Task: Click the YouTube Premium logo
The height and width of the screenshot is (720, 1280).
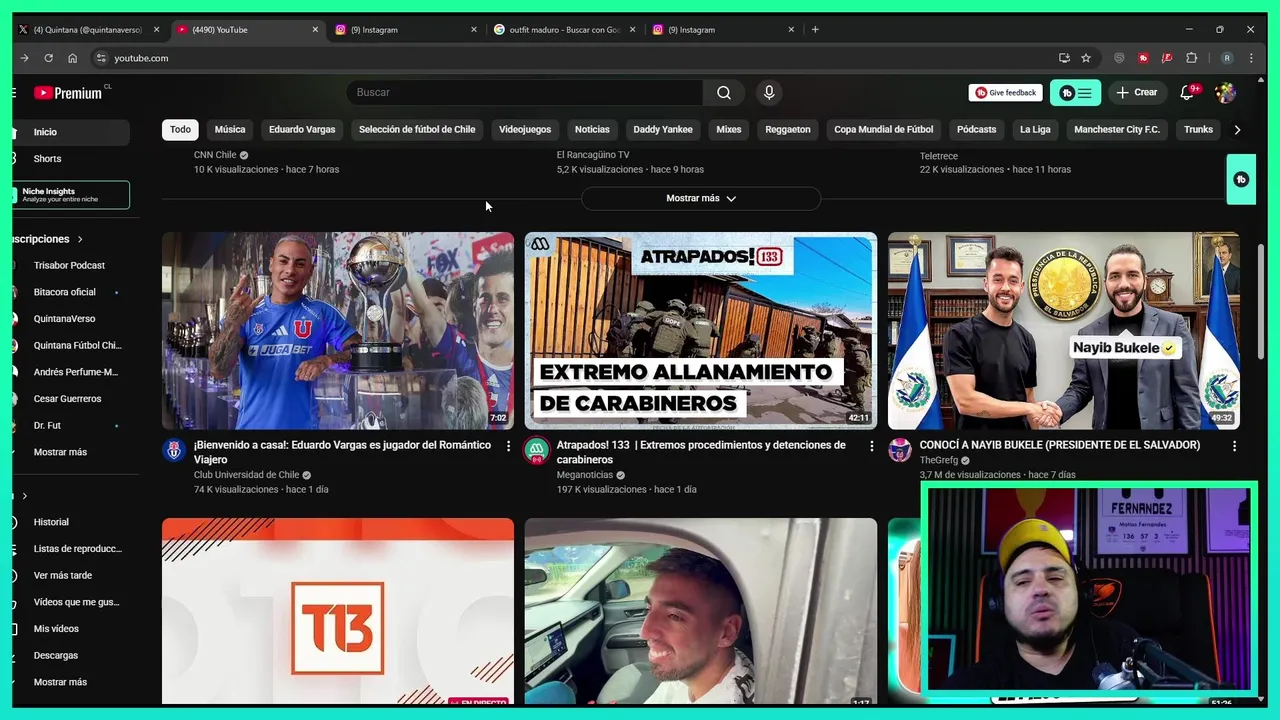Action: click(68, 92)
